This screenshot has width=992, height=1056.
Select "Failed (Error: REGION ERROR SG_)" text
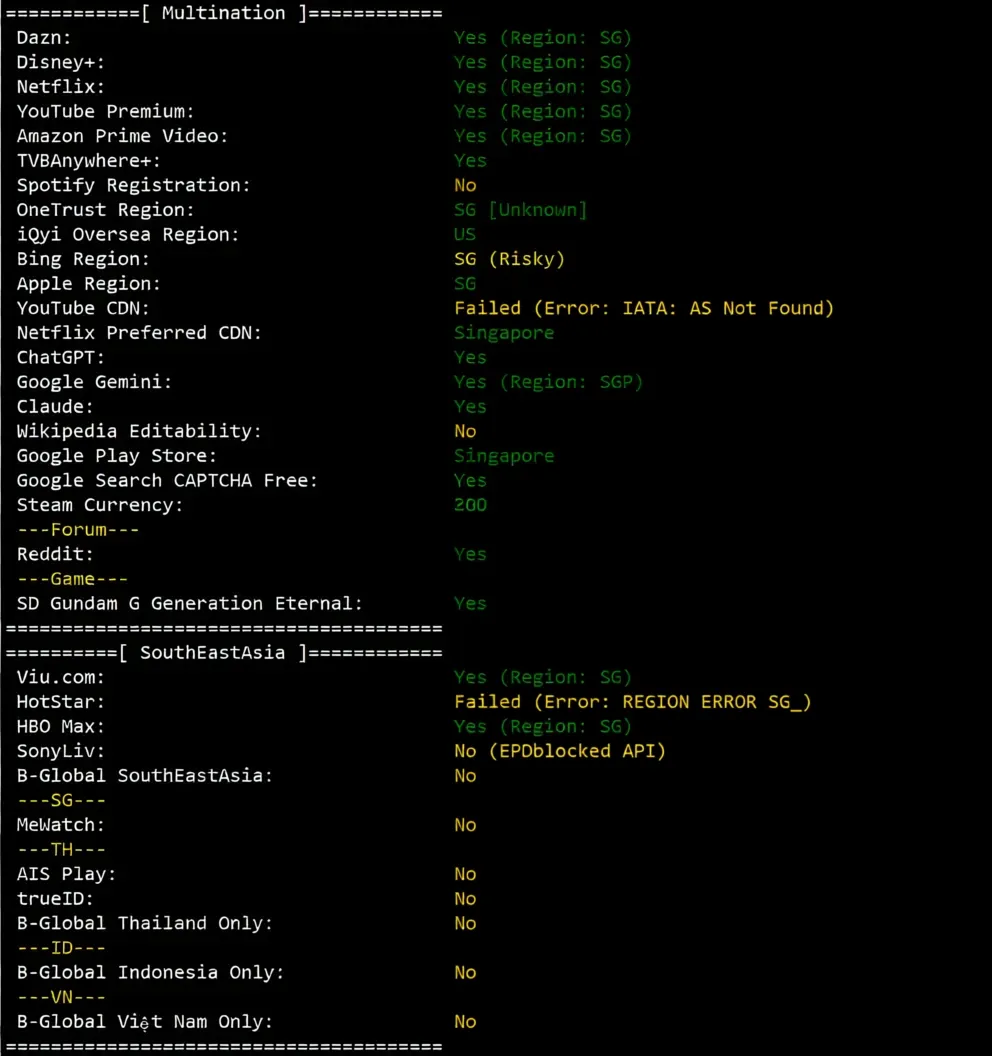[x=633, y=702]
